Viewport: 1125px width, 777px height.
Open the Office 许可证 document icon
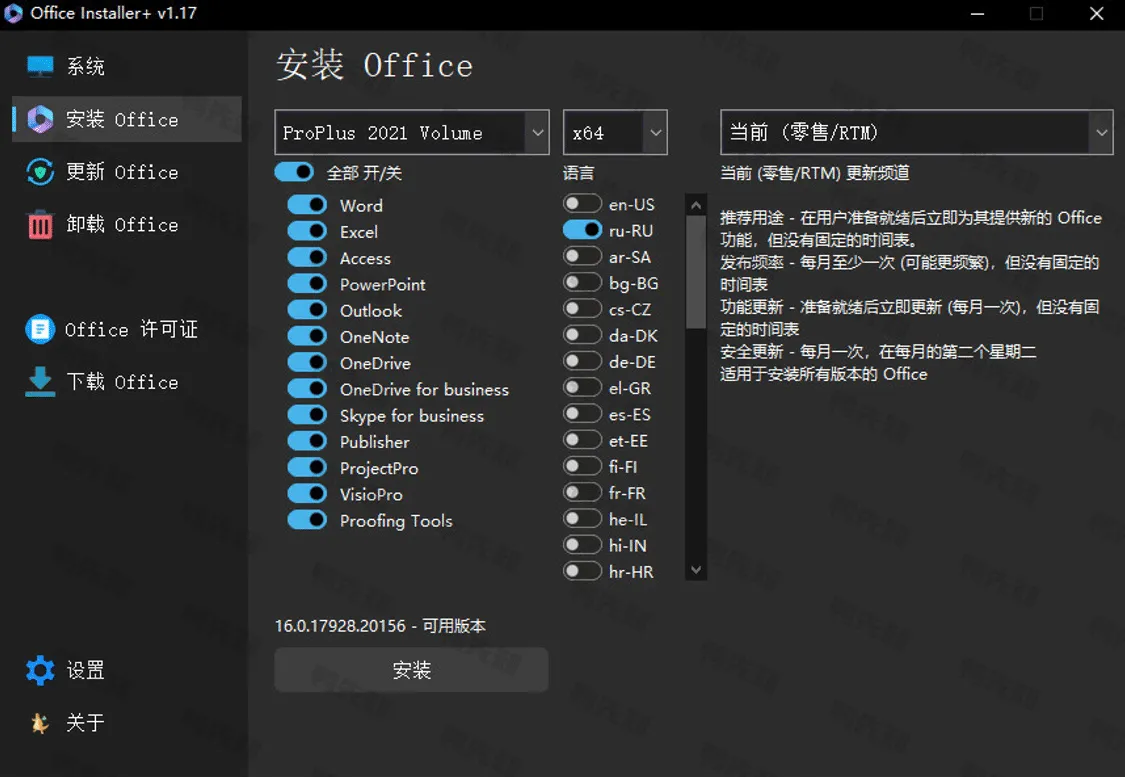tap(40, 329)
